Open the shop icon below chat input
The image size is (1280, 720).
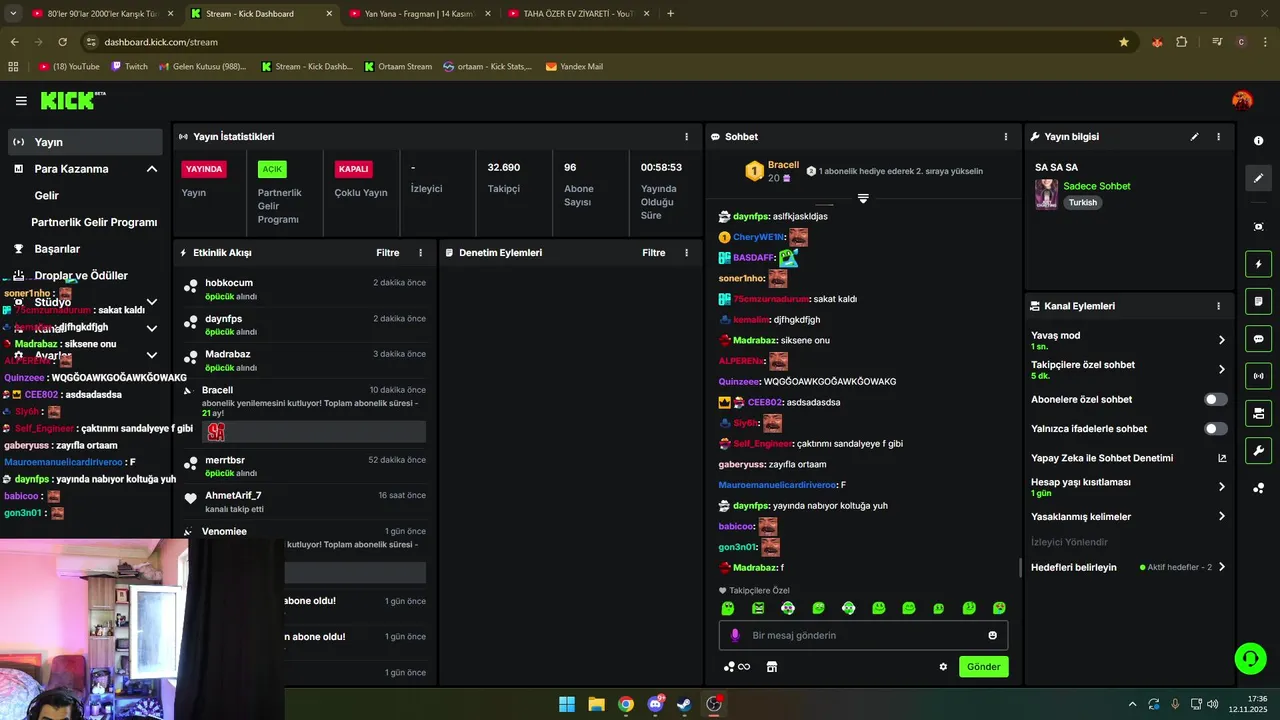[772, 667]
